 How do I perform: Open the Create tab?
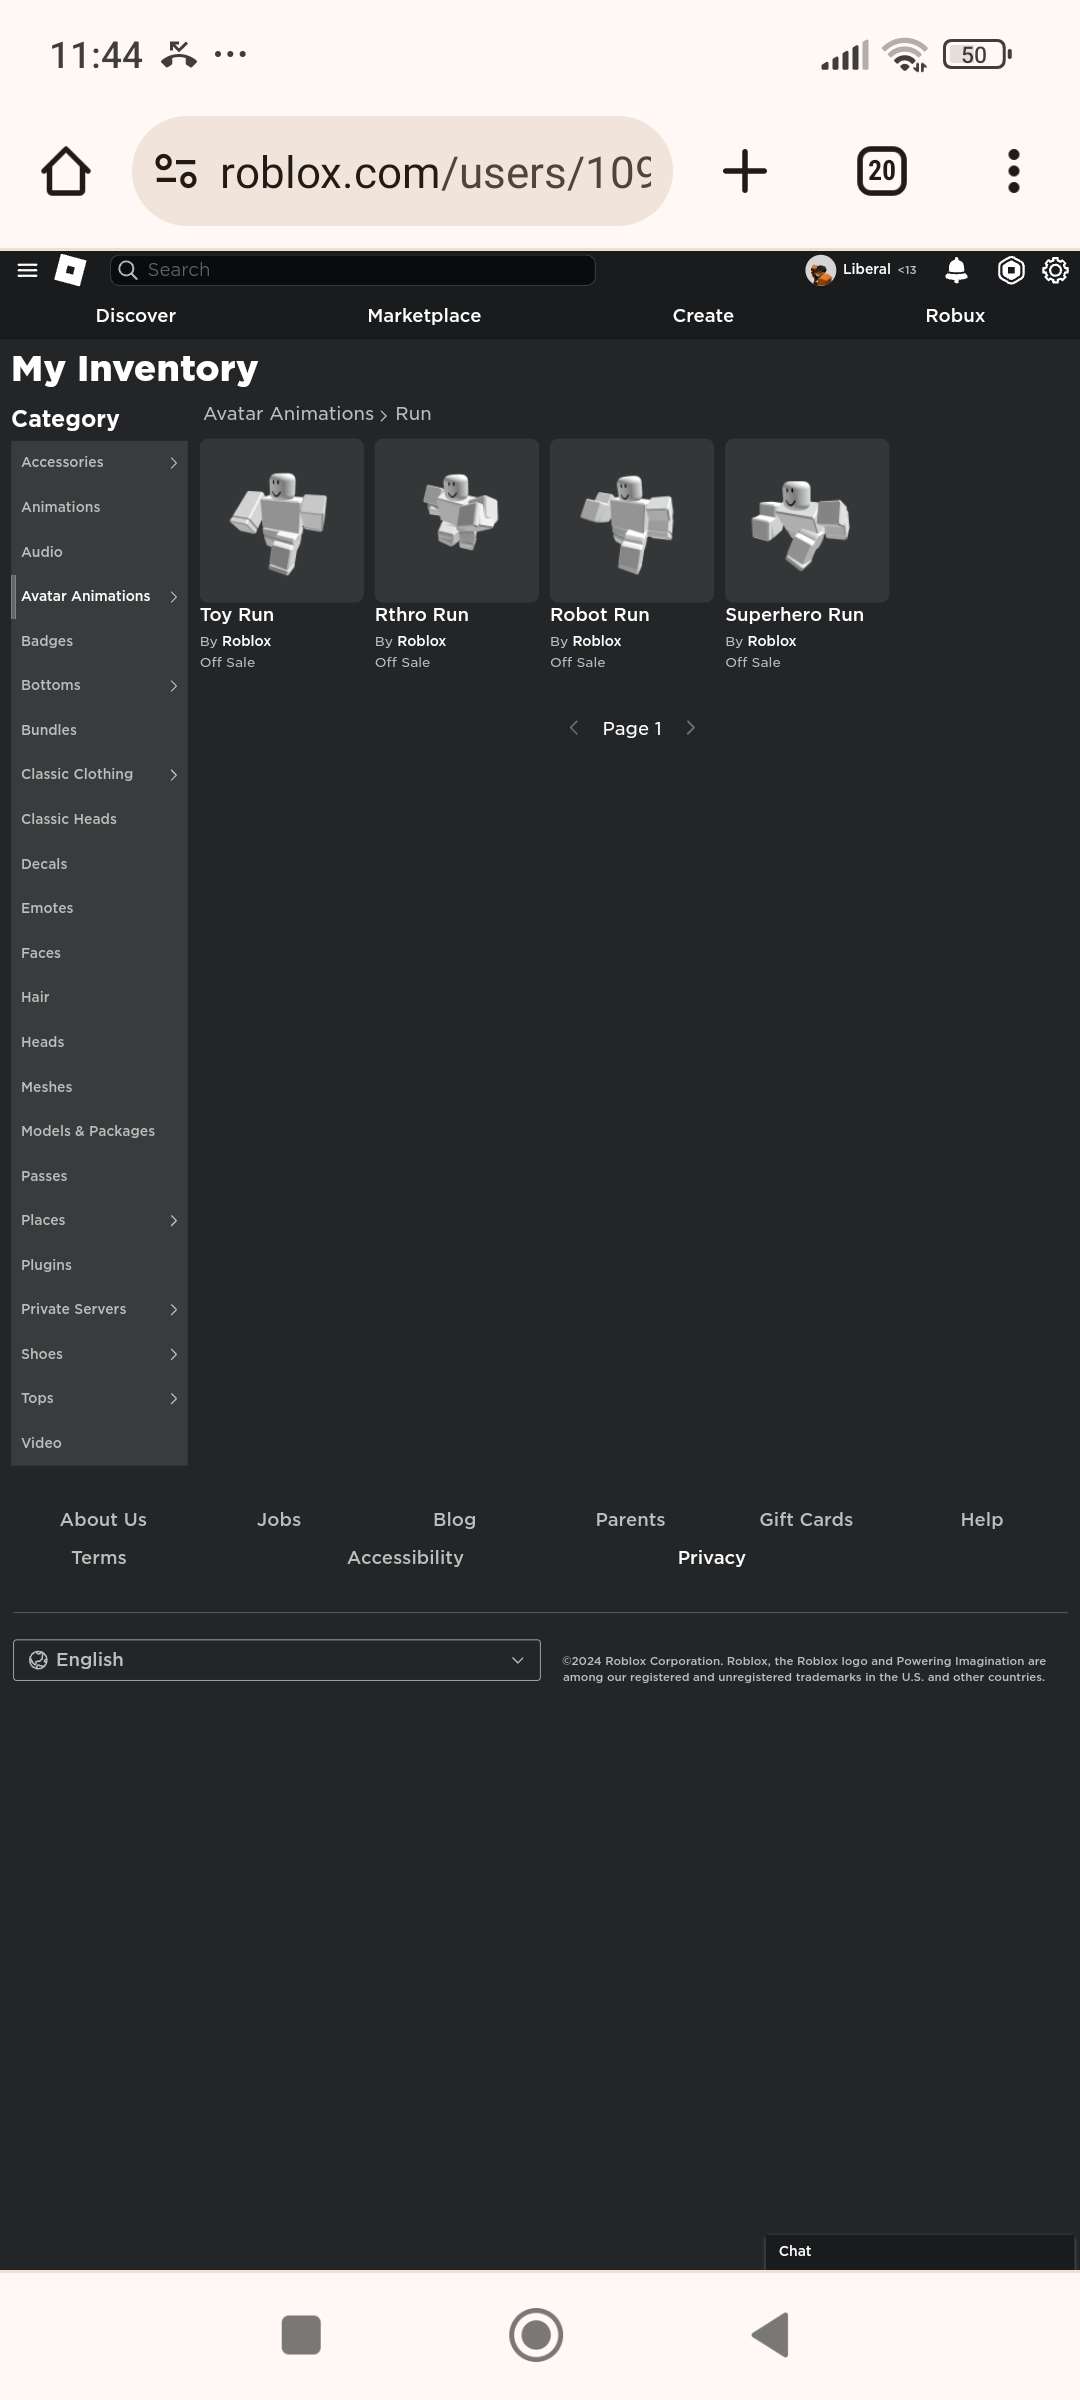(703, 316)
